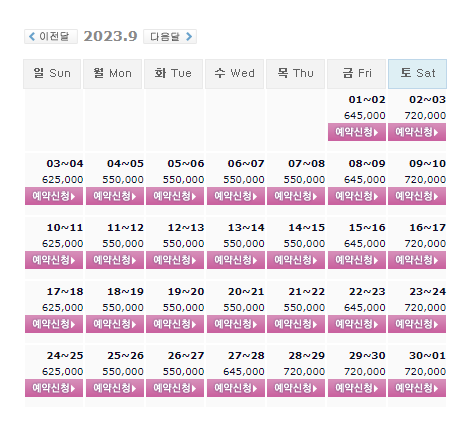
Task: Book the 05~06 stay
Action: pos(175,196)
